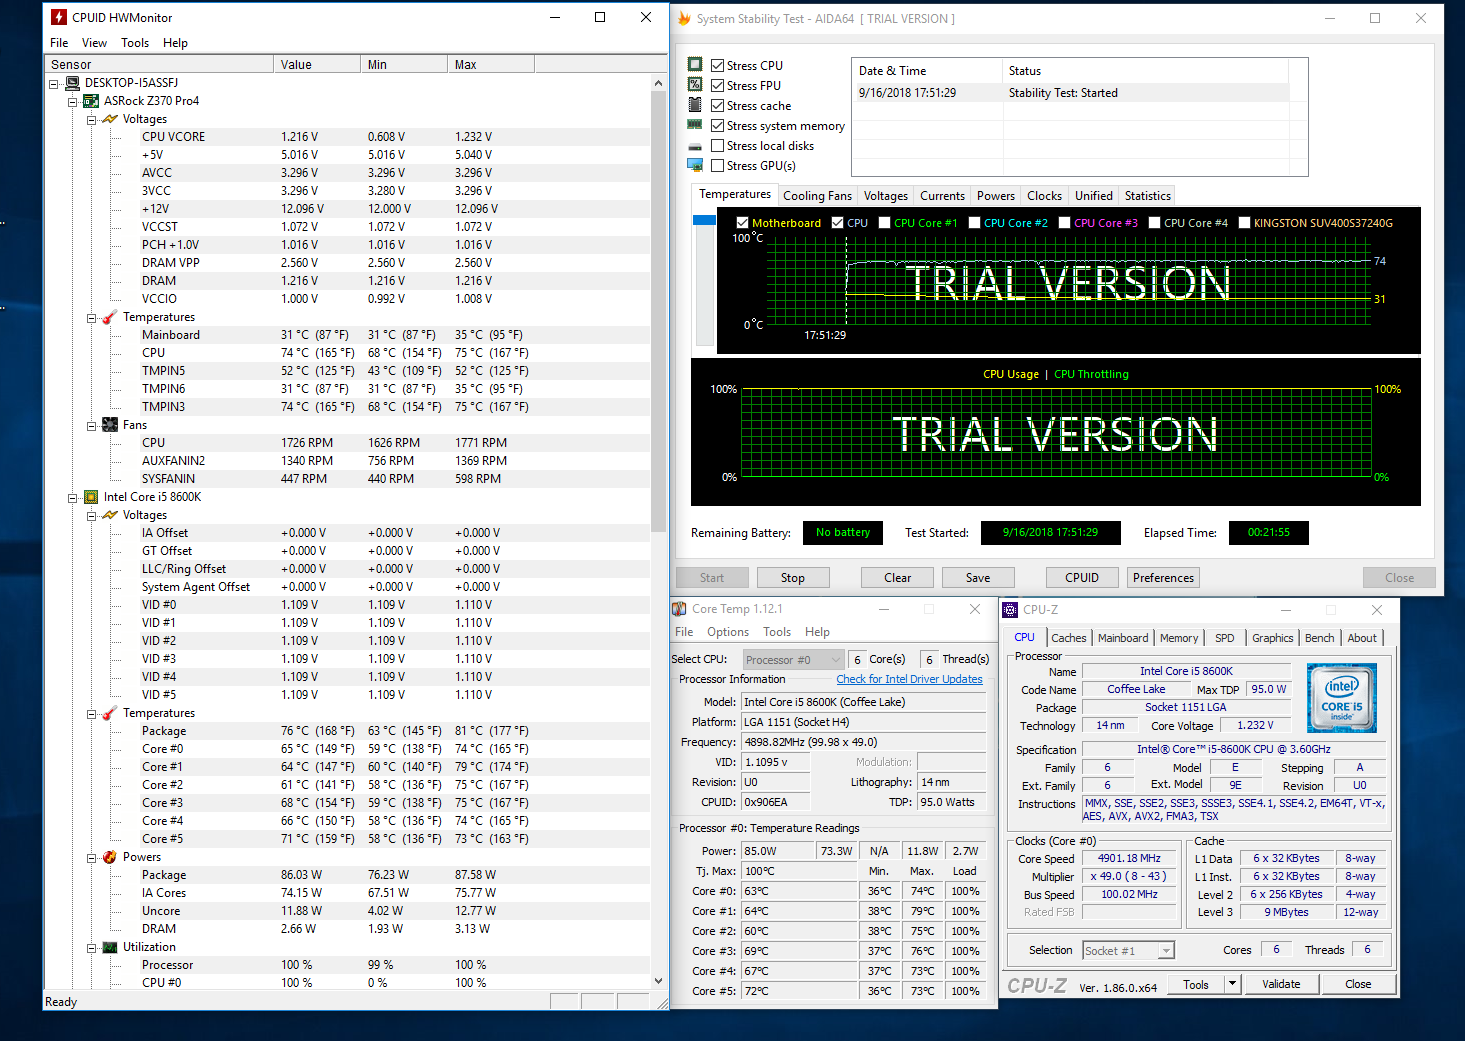
Task: Open Check for Intel Driver Updates link
Action: pyautogui.click(x=909, y=679)
